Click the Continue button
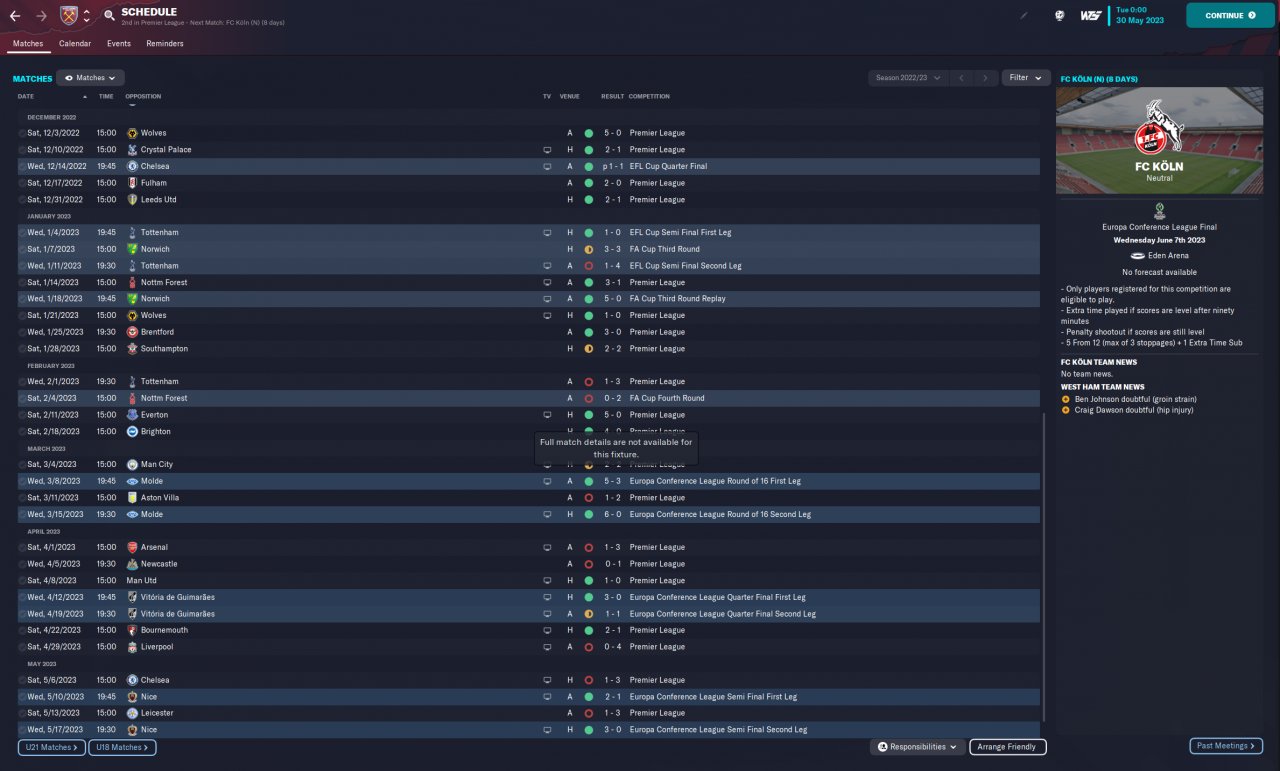 pyautogui.click(x=1230, y=16)
